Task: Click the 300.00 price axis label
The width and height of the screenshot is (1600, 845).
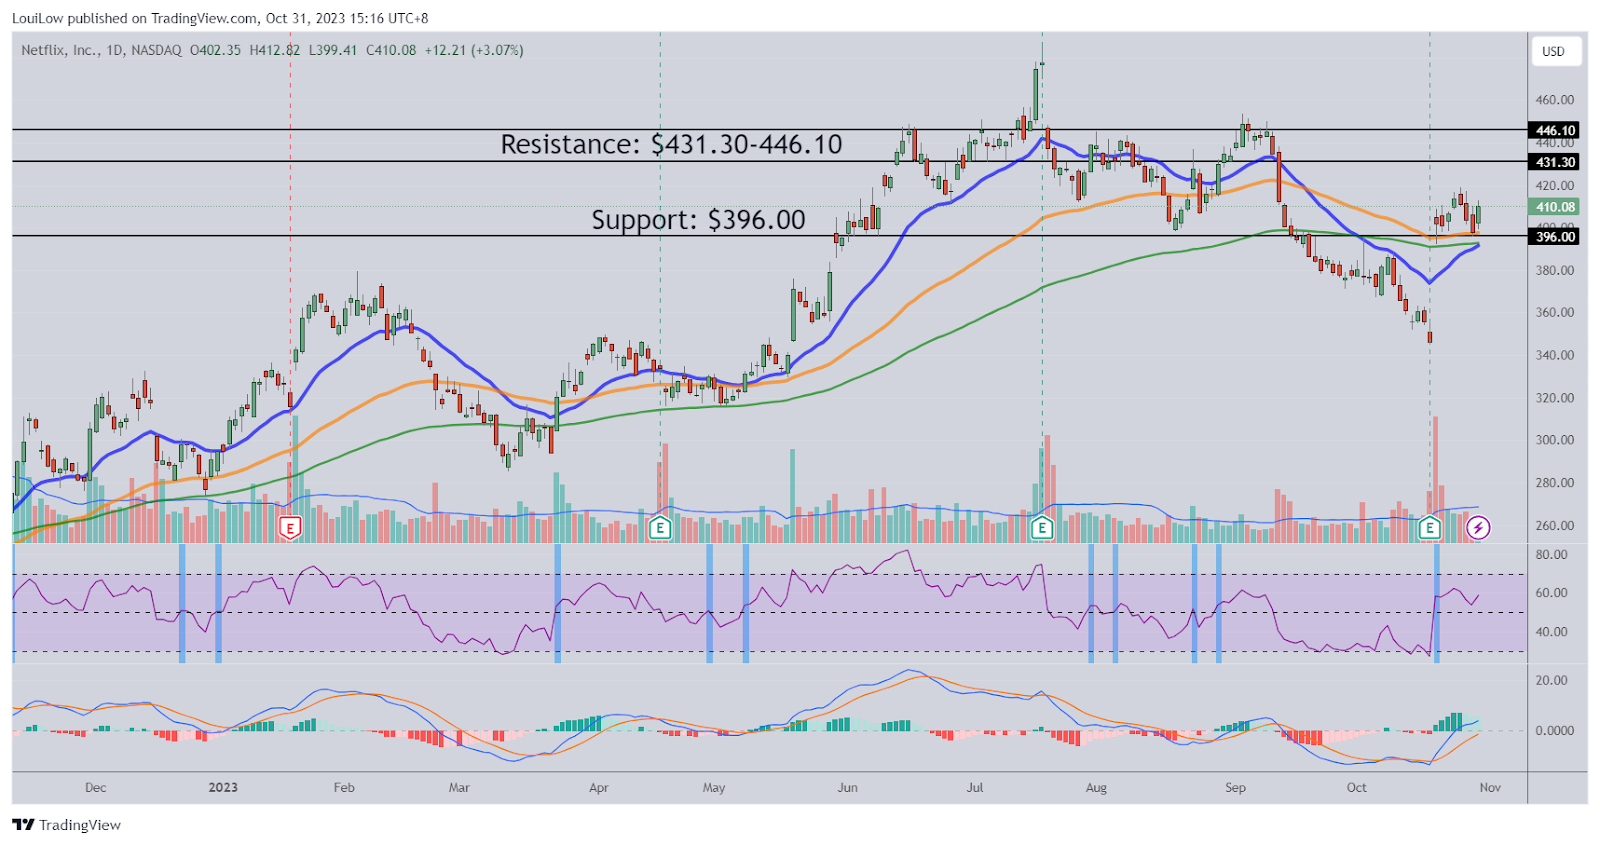Action: (x=1555, y=440)
